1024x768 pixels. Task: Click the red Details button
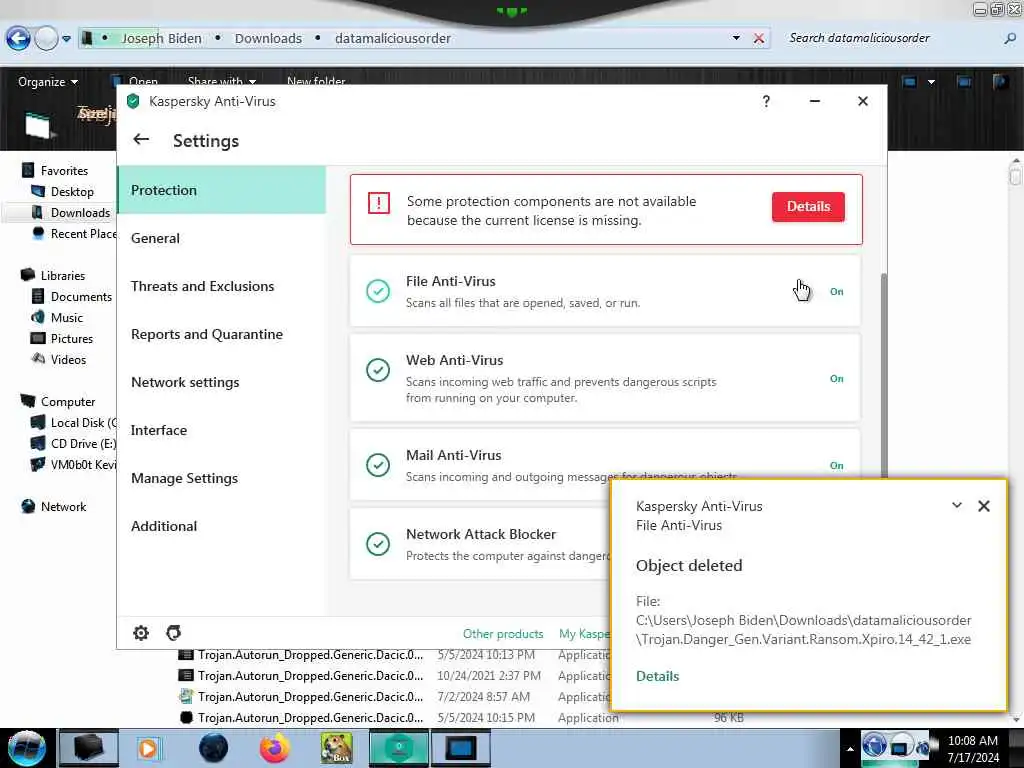coord(808,206)
